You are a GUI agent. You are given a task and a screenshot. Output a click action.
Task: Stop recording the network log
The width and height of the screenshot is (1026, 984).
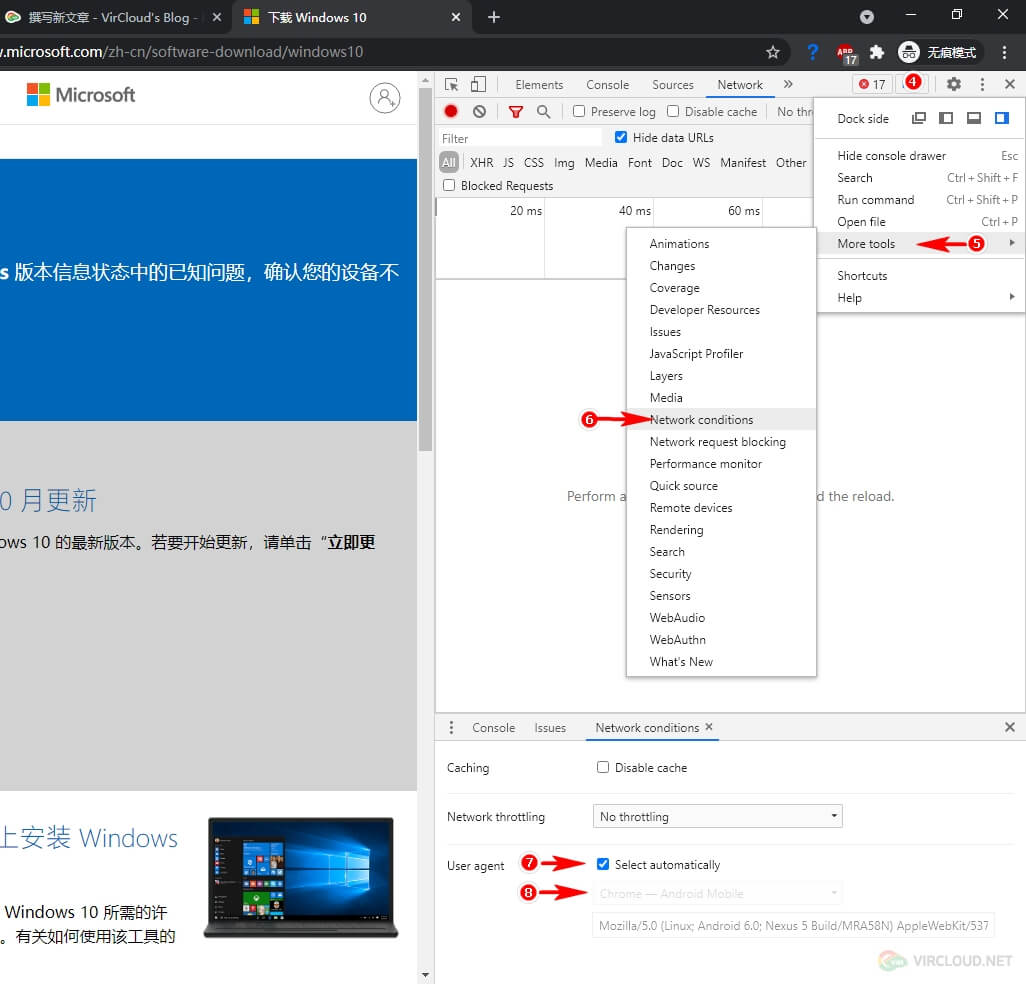click(451, 111)
